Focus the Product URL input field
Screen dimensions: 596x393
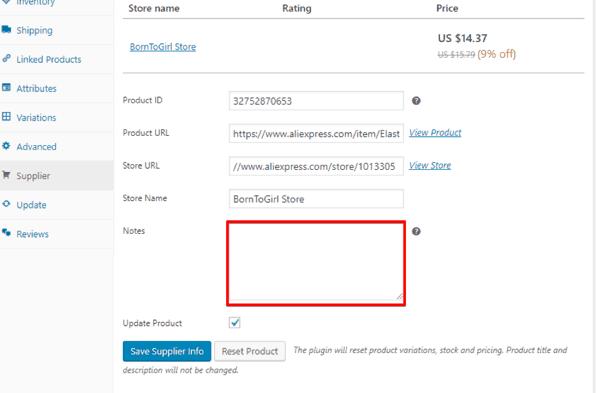316,133
